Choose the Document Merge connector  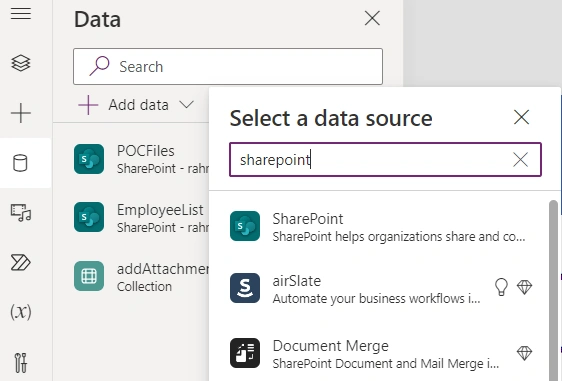380,353
